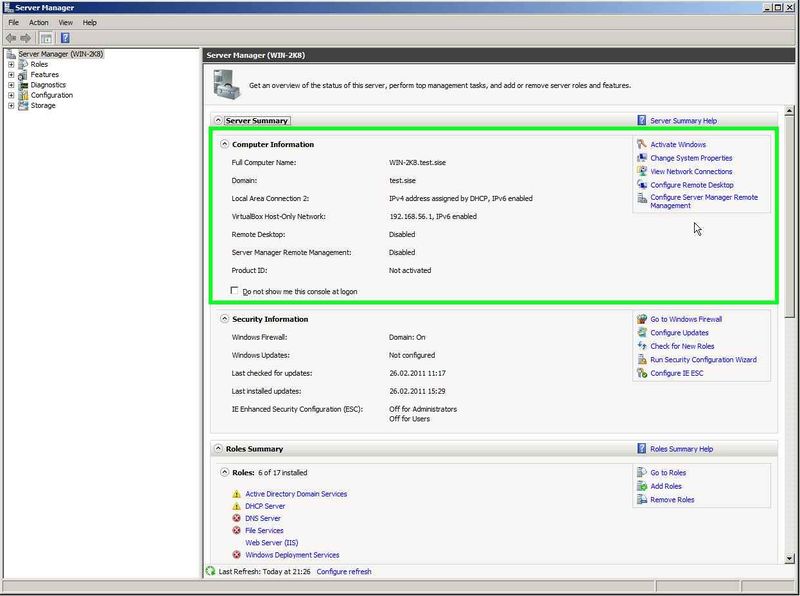Click the warning icon beside DHCP Server

click(236, 506)
